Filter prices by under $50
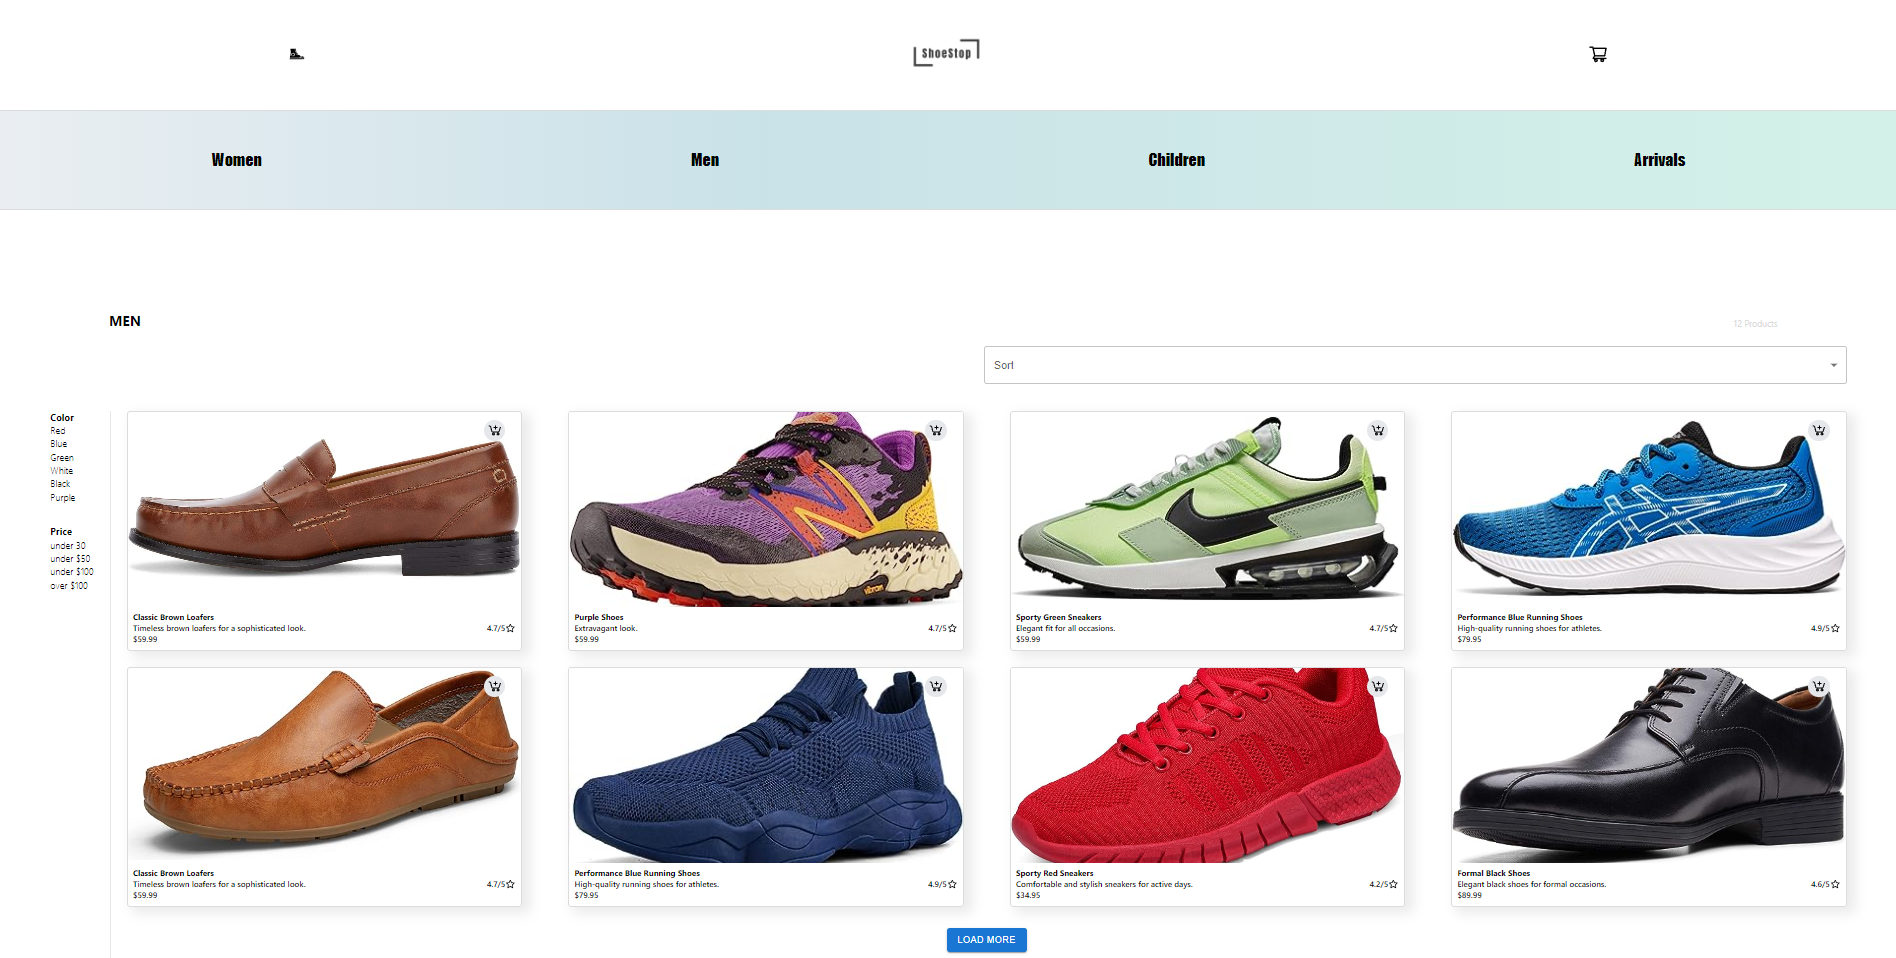Screen dimensions: 1896x958 pos(71,559)
